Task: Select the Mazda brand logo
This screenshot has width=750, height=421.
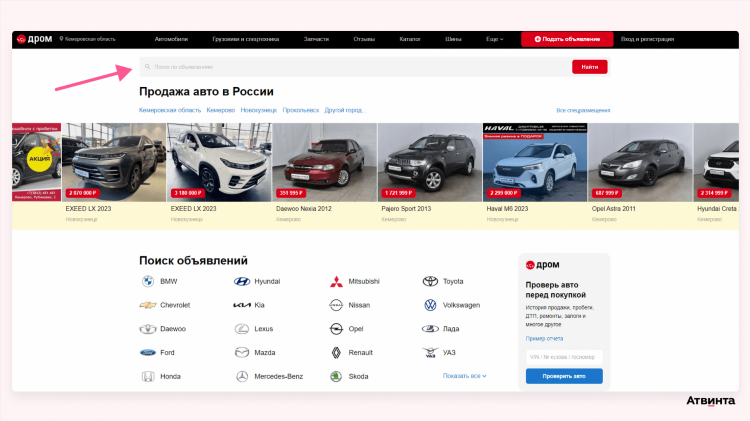Action: point(242,353)
